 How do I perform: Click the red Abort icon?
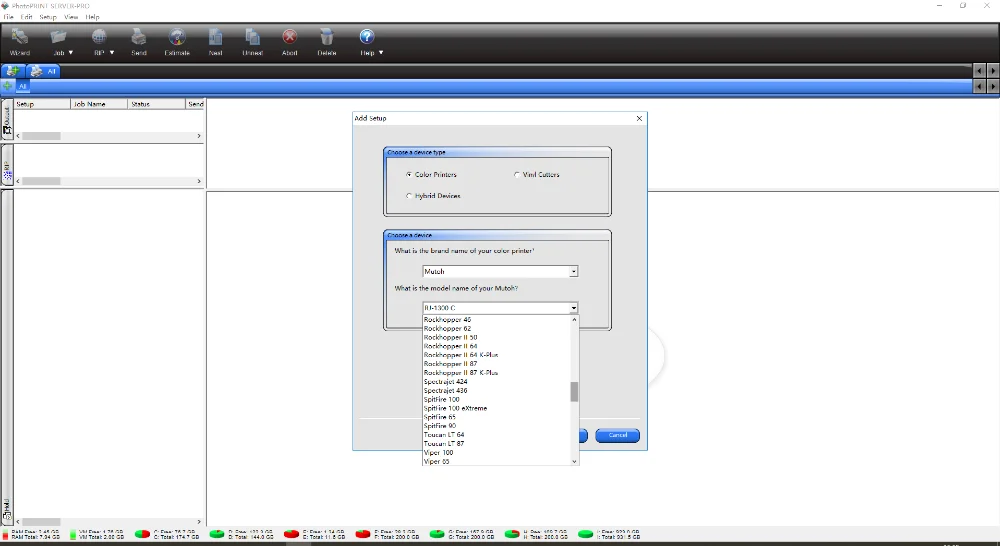[x=290, y=37]
